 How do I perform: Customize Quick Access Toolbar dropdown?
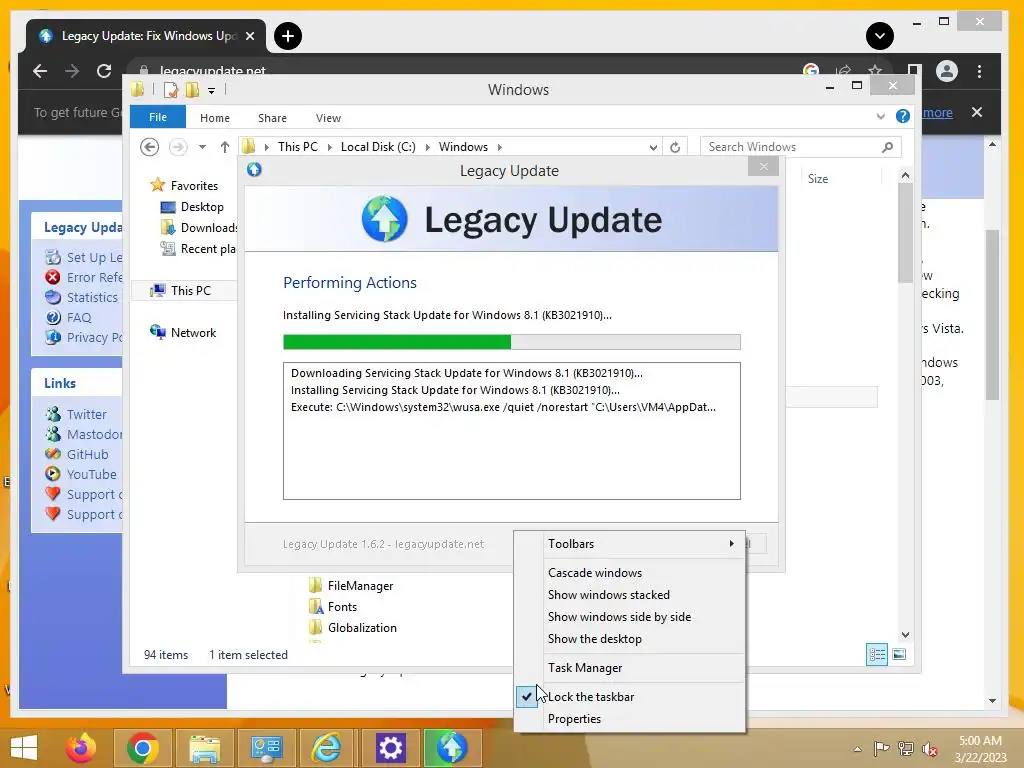[212, 91]
